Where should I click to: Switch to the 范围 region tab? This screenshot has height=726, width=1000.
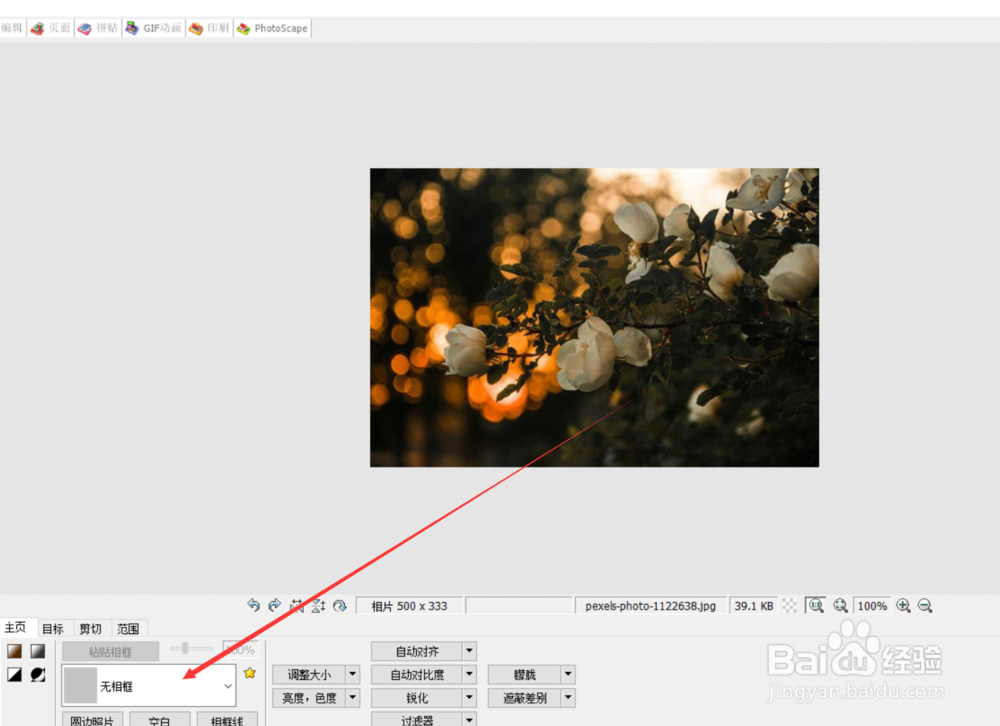(128, 628)
